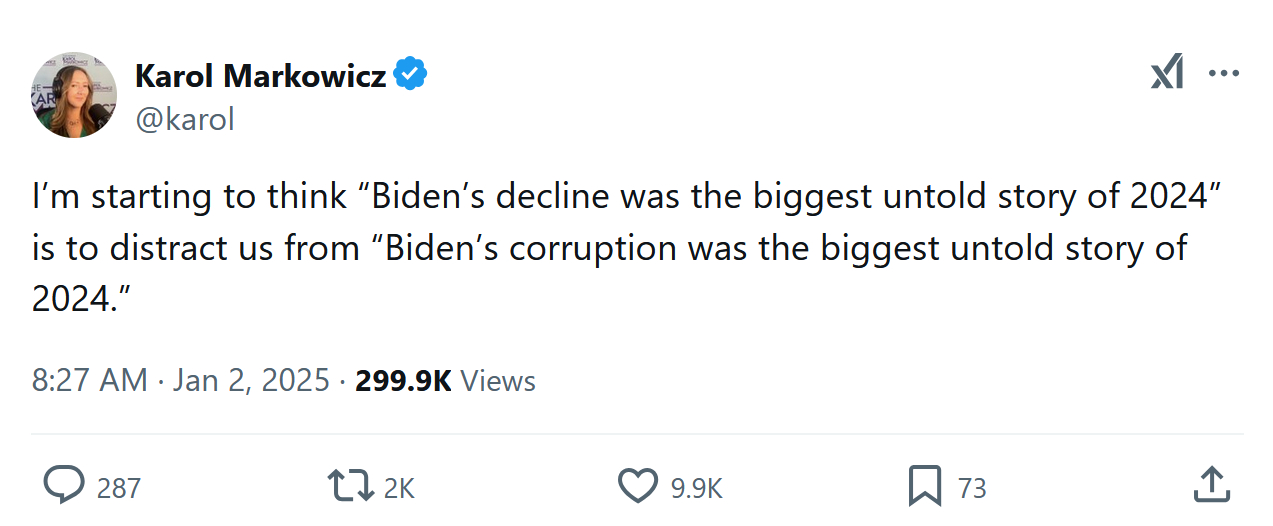Click the 287 replies count
The width and height of the screenshot is (1273, 526).
[x=119, y=488]
